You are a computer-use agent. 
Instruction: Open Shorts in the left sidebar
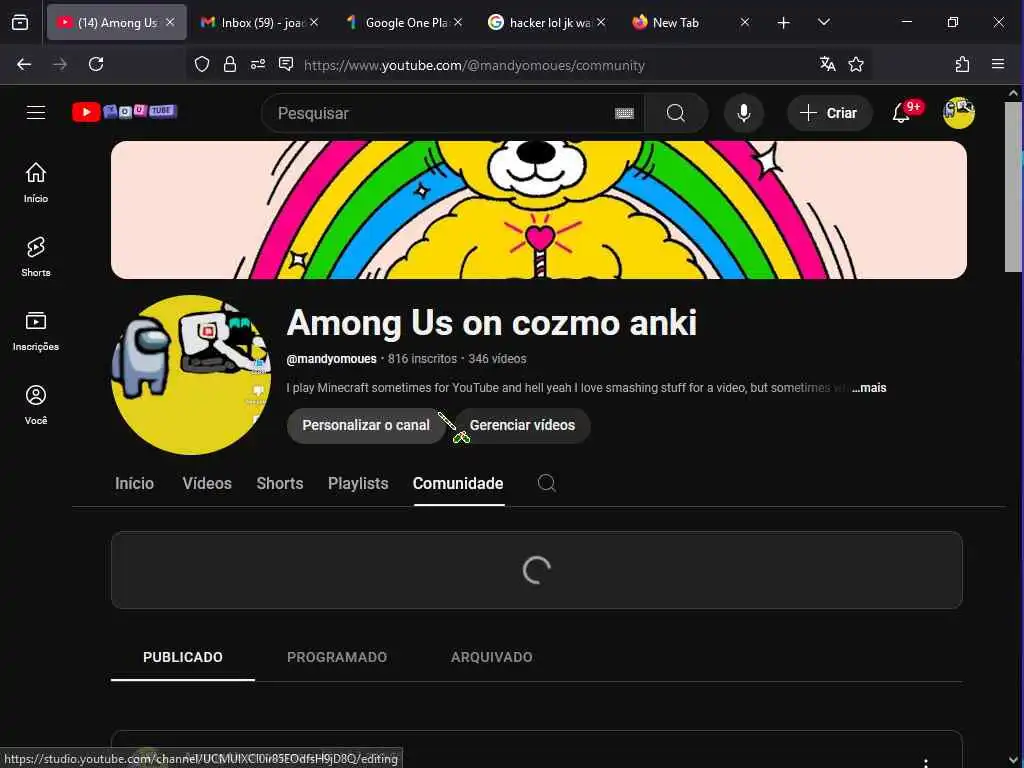[36, 257]
